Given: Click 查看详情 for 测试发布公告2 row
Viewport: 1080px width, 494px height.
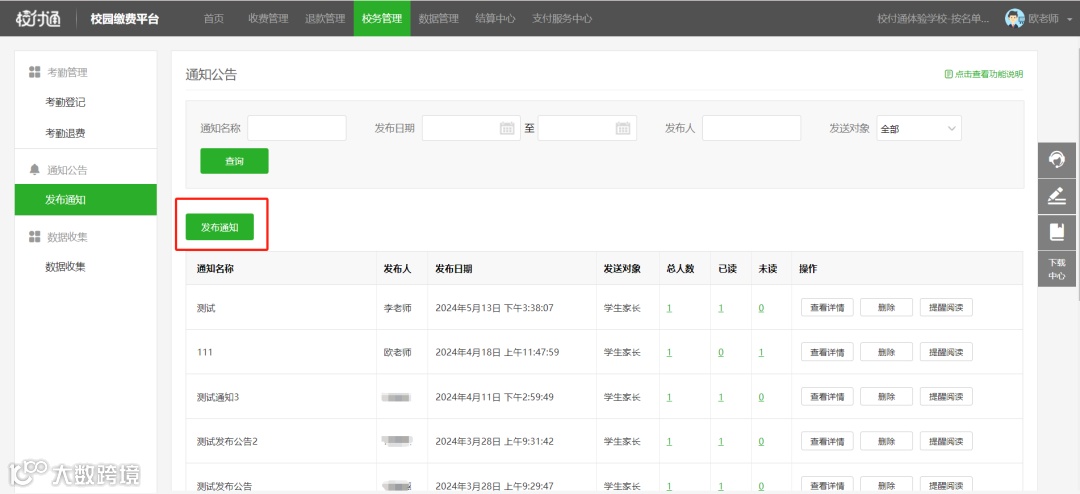Looking at the screenshot, I should (x=827, y=441).
